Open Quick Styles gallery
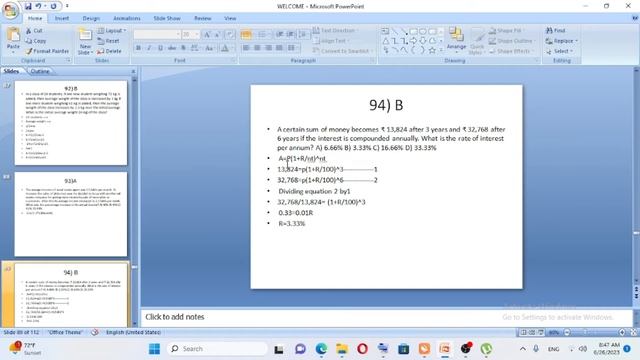Image resolution: width=640 pixels, height=360 pixels. (x=476, y=41)
